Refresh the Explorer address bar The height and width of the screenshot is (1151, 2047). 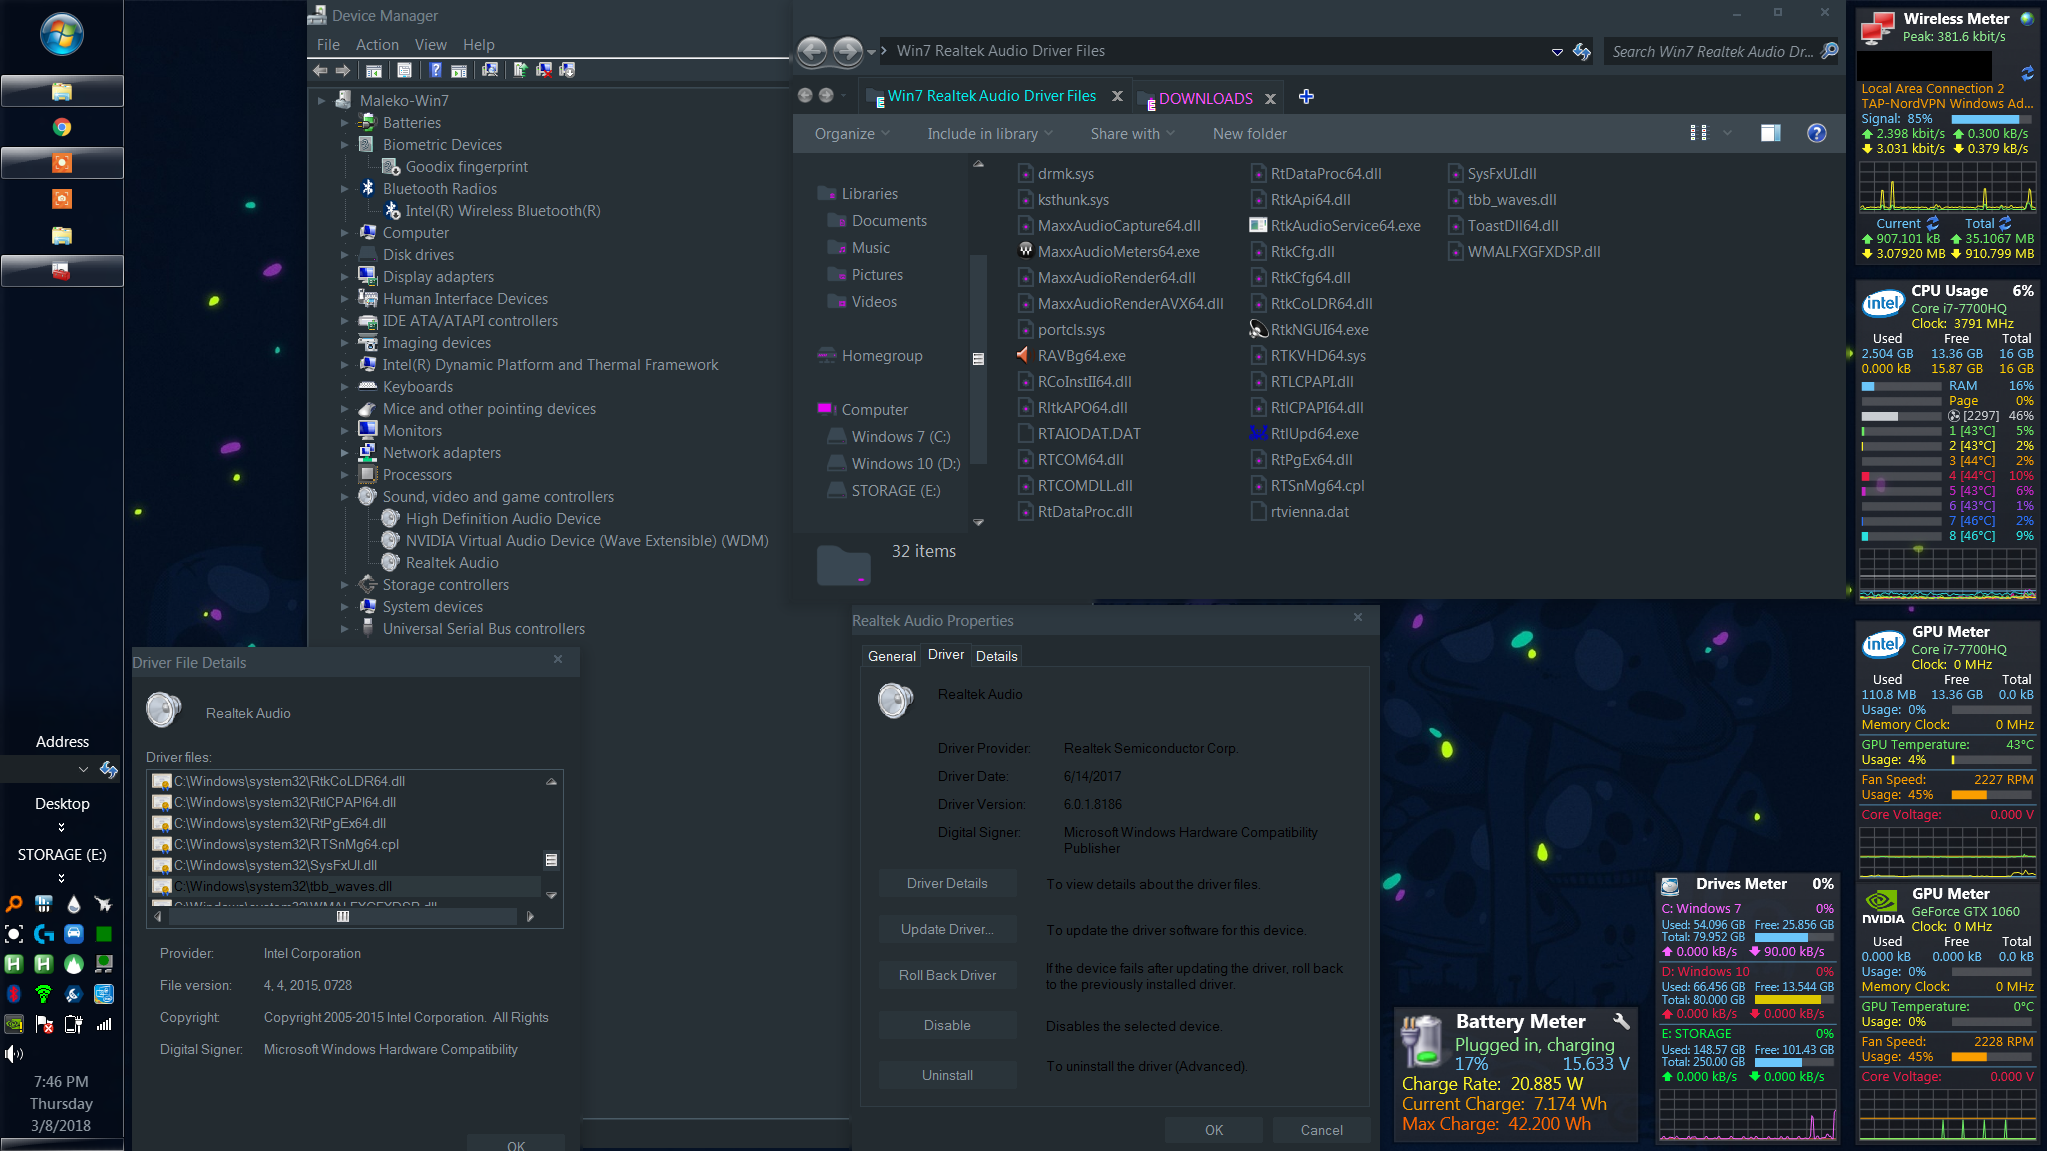tap(1581, 52)
